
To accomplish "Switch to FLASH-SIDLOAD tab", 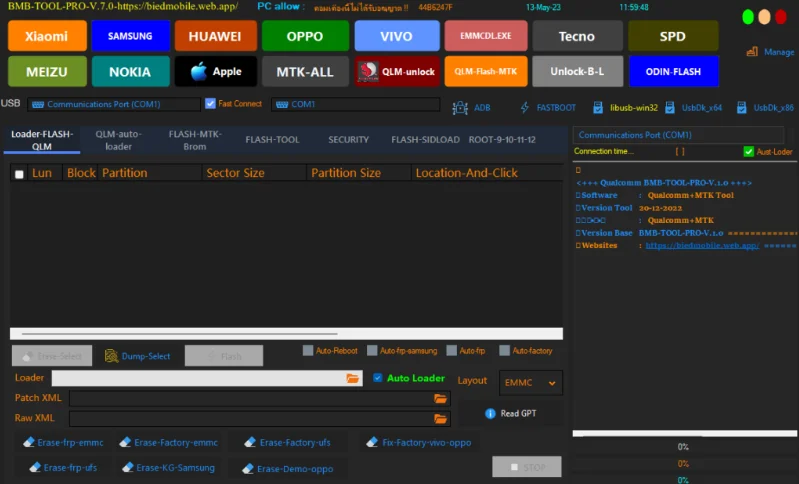I will tap(425, 140).
